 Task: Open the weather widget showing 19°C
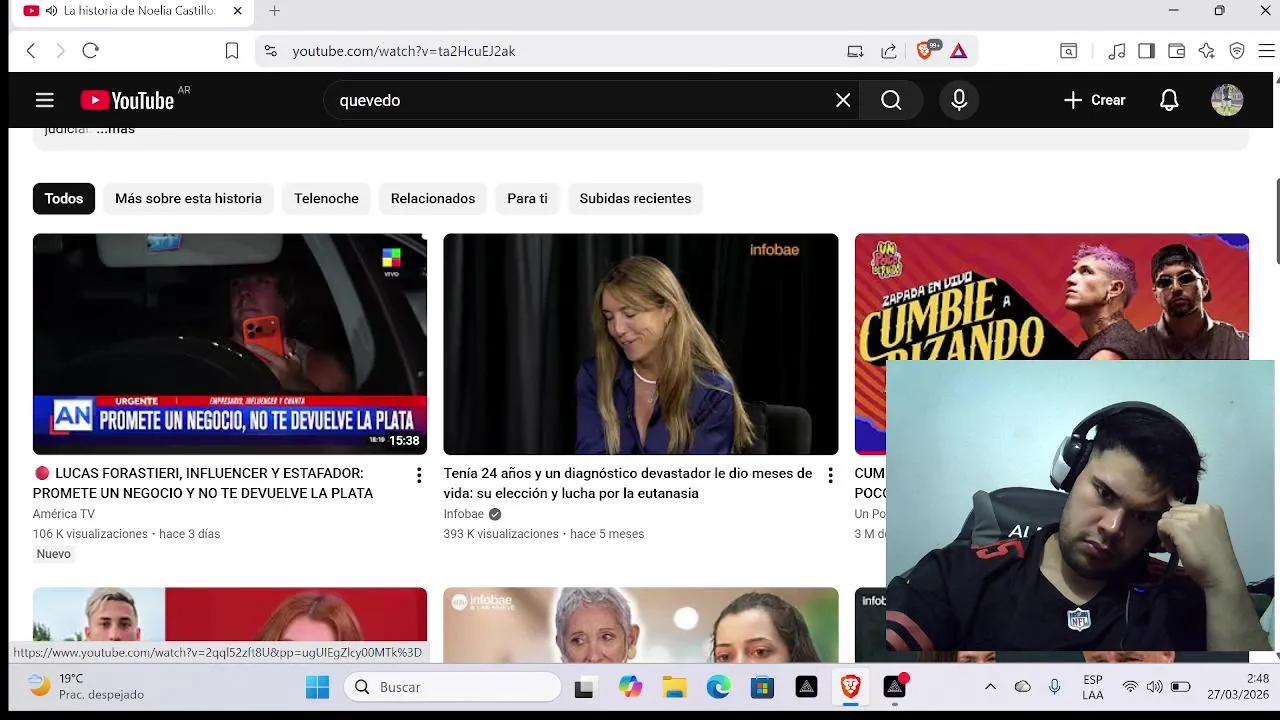click(x=86, y=687)
